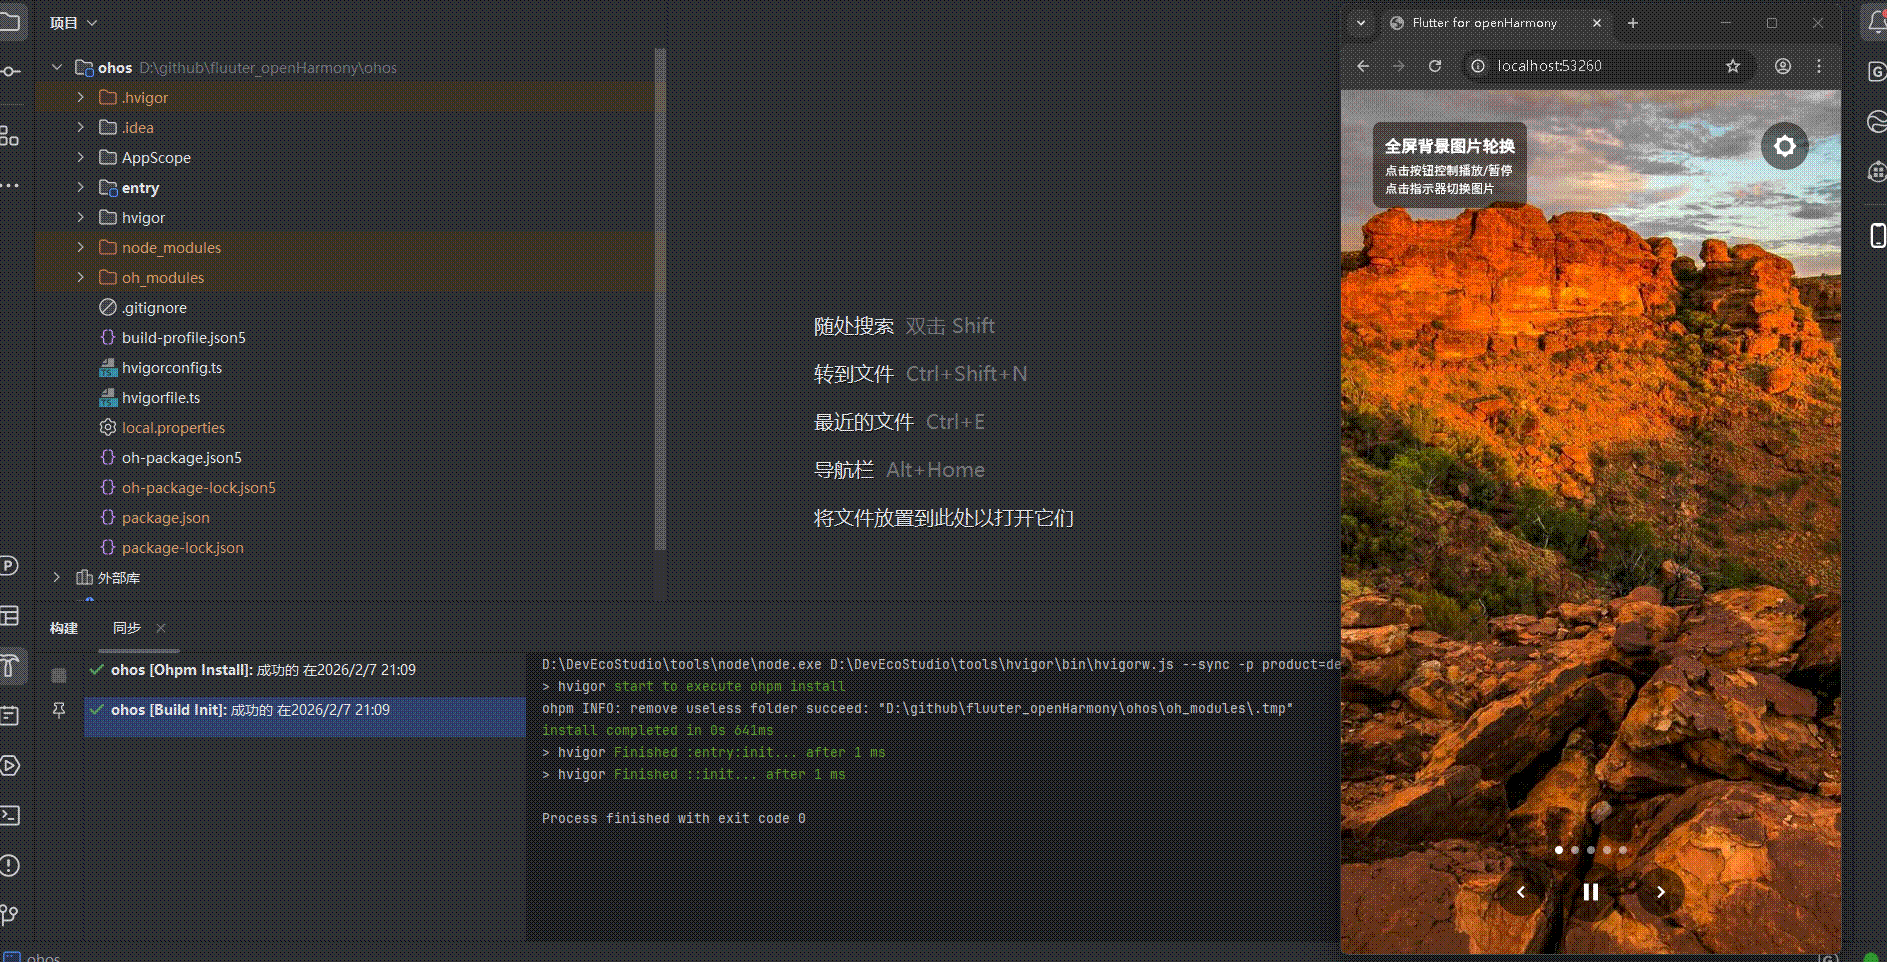Open settings gear in Flutter app
The image size is (1887, 962).
tap(1785, 147)
